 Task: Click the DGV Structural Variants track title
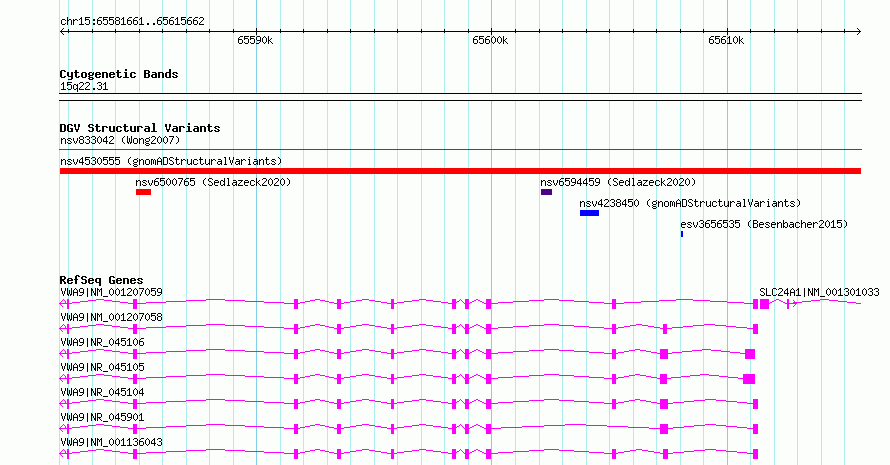coord(140,128)
